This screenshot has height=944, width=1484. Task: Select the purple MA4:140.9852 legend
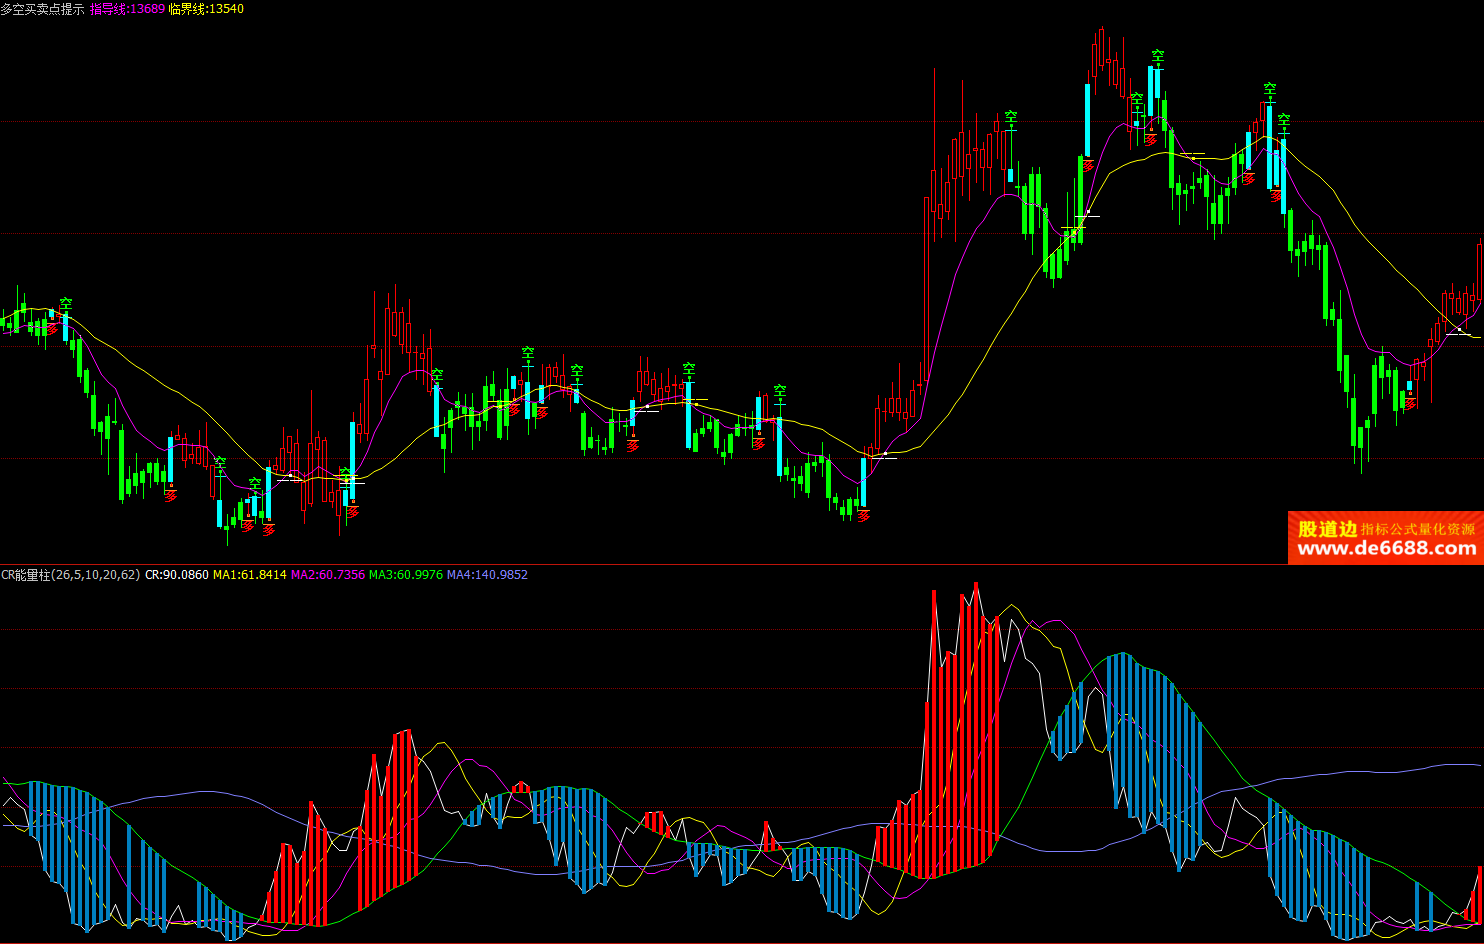[487, 575]
